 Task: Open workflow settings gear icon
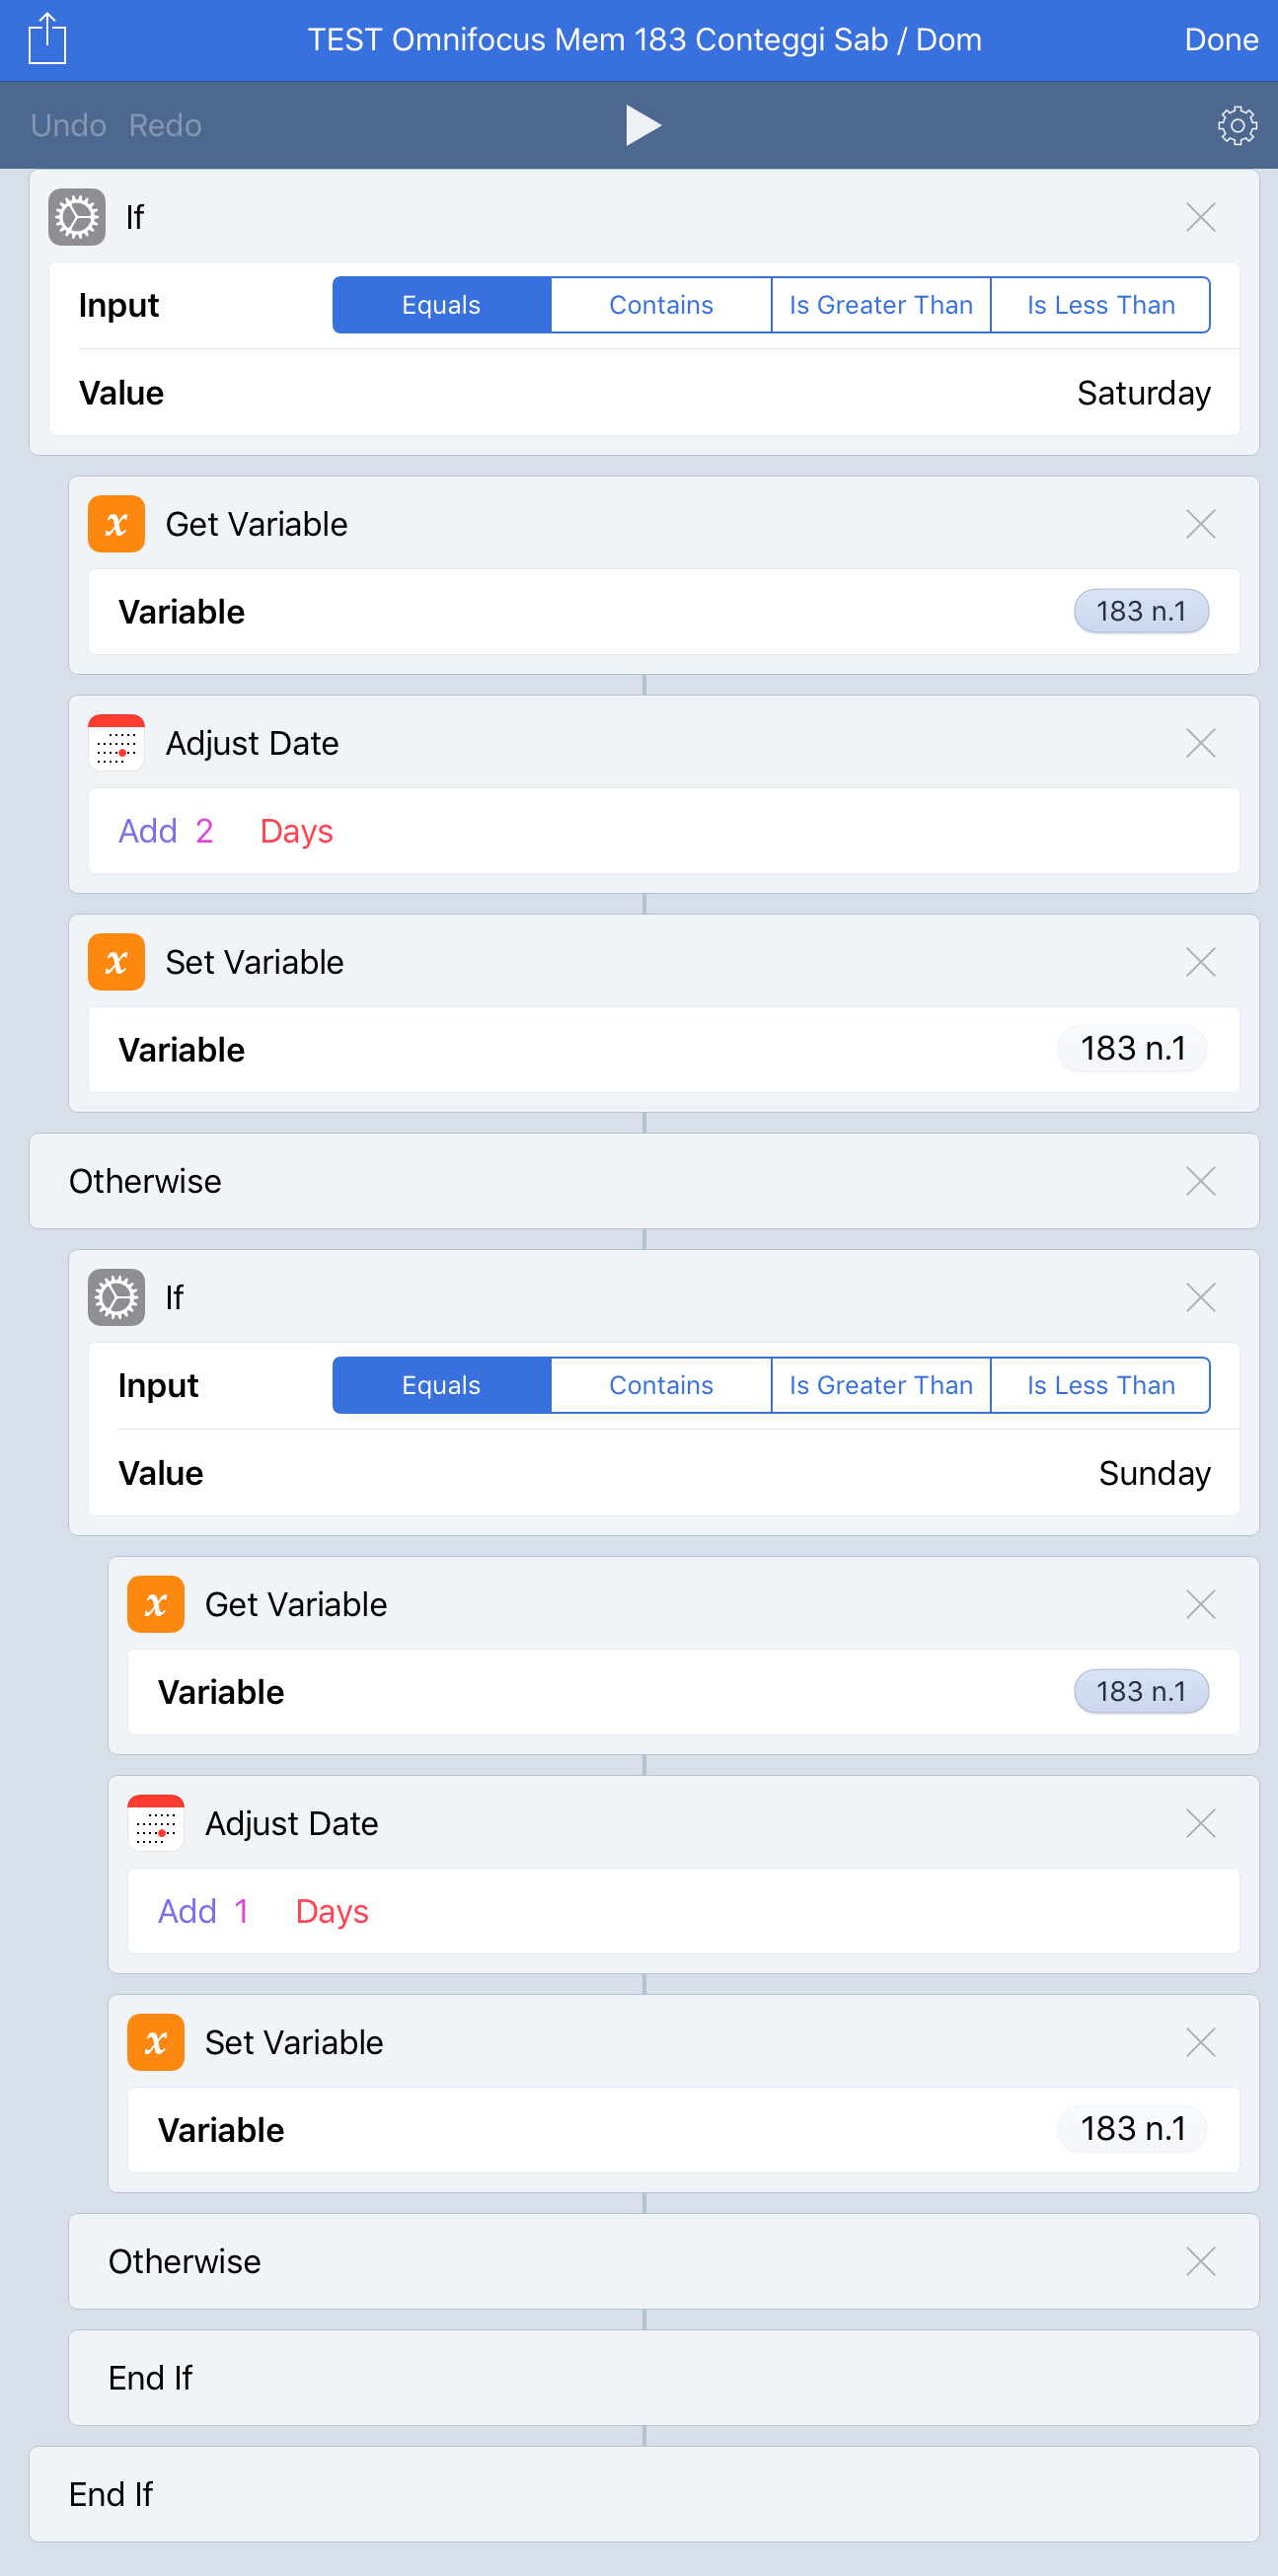pos(1237,125)
